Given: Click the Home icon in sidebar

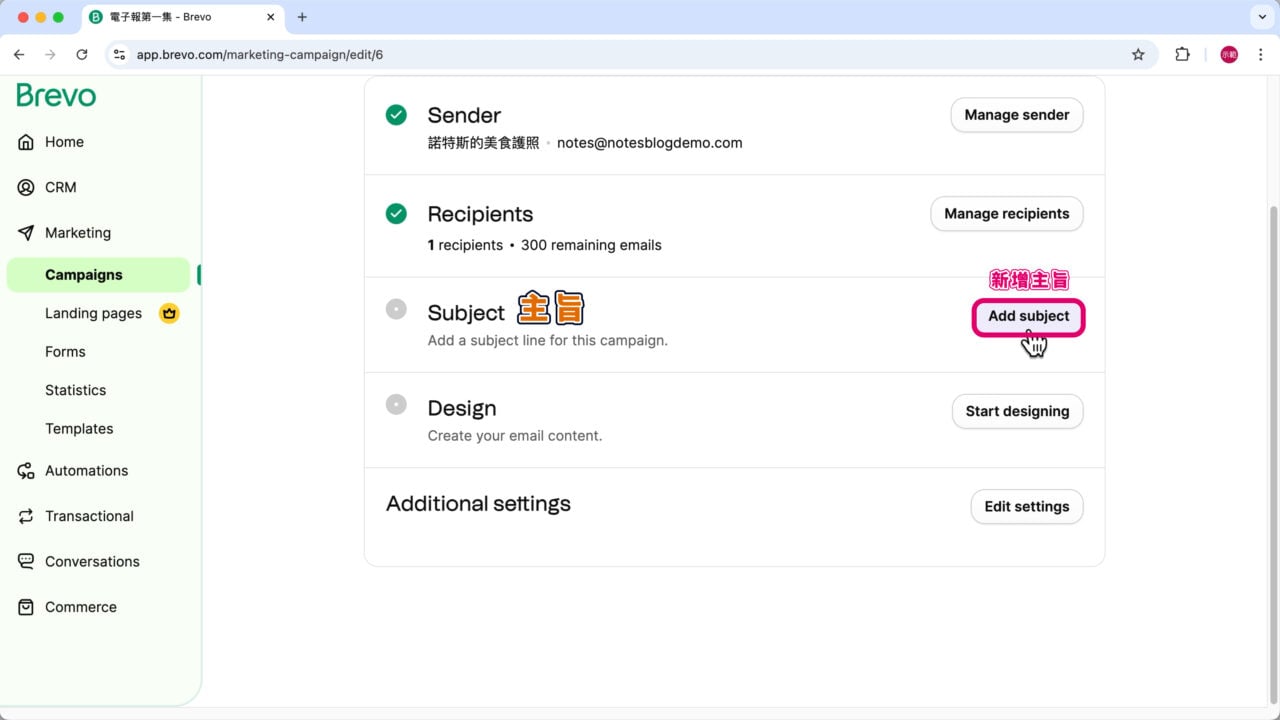Looking at the screenshot, I should [x=26, y=142].
